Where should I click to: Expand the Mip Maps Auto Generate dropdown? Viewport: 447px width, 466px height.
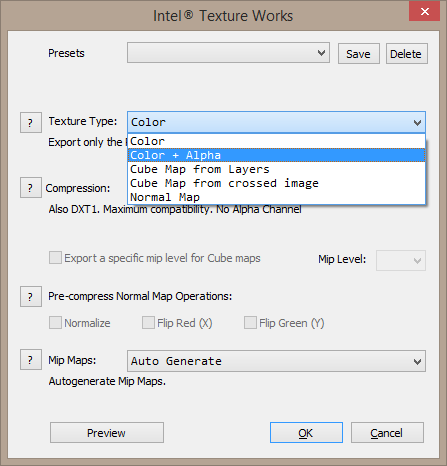click(x=276, y=361)
